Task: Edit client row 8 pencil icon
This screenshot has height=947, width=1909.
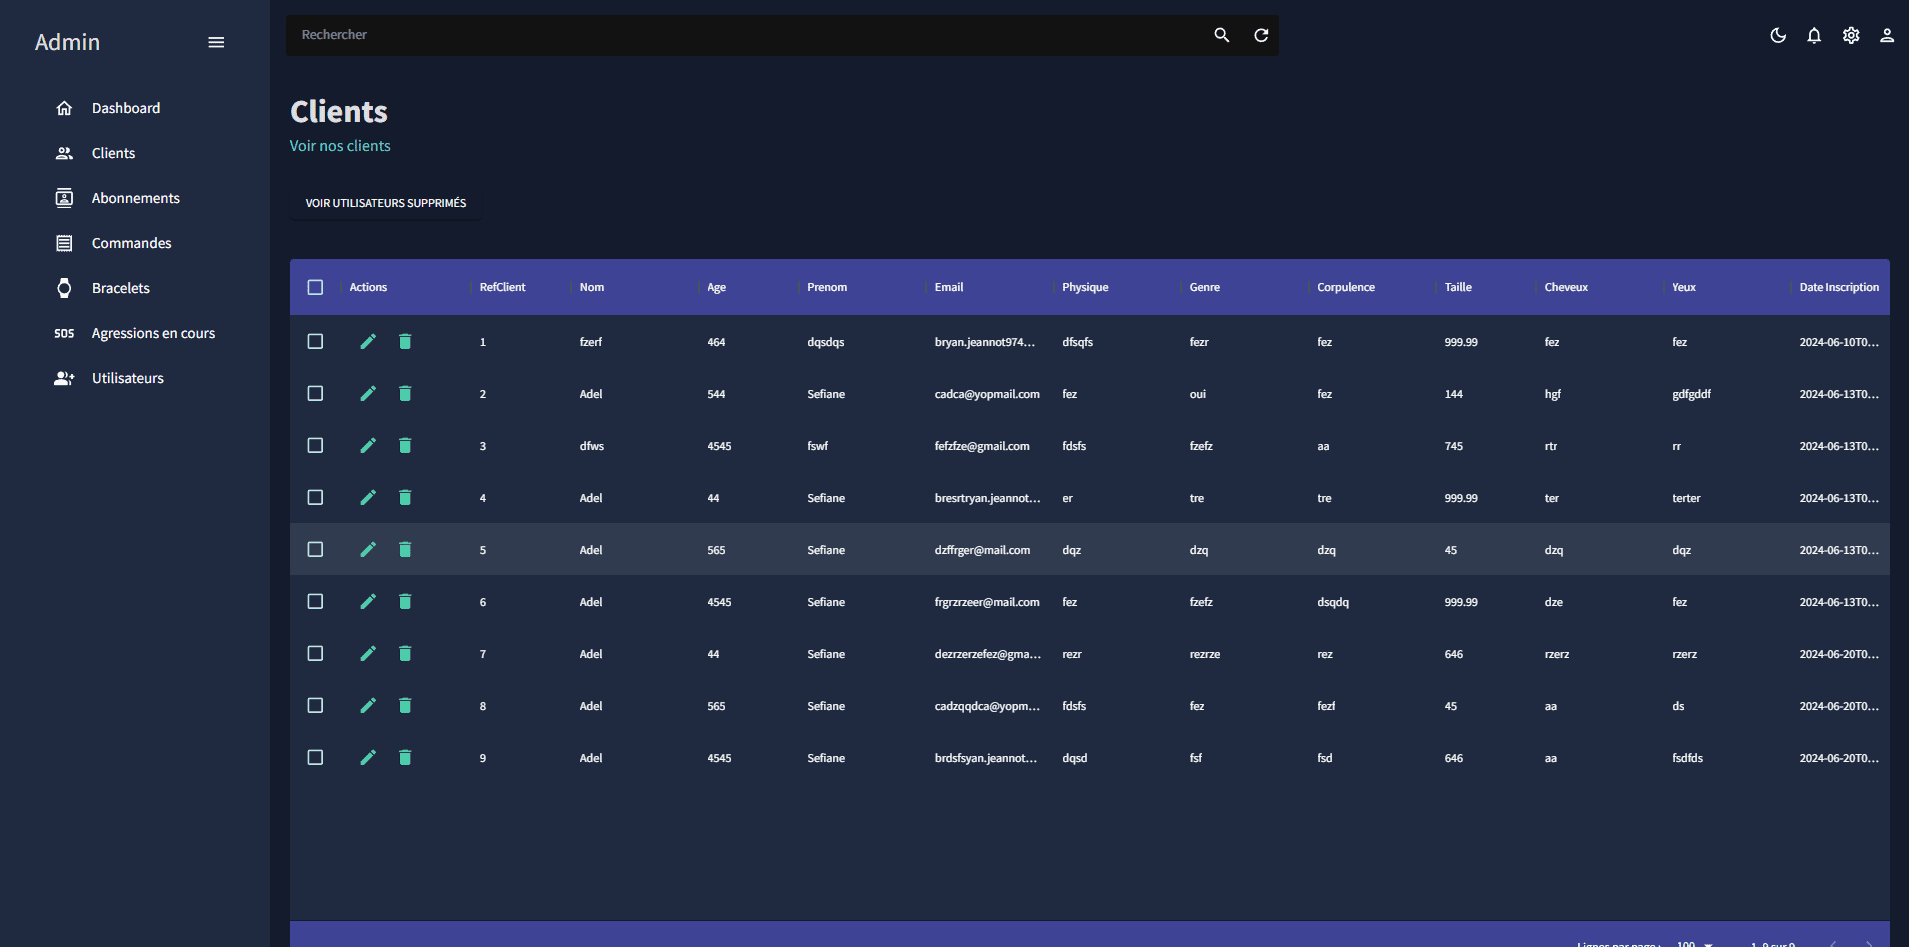Action: [368, 706]
